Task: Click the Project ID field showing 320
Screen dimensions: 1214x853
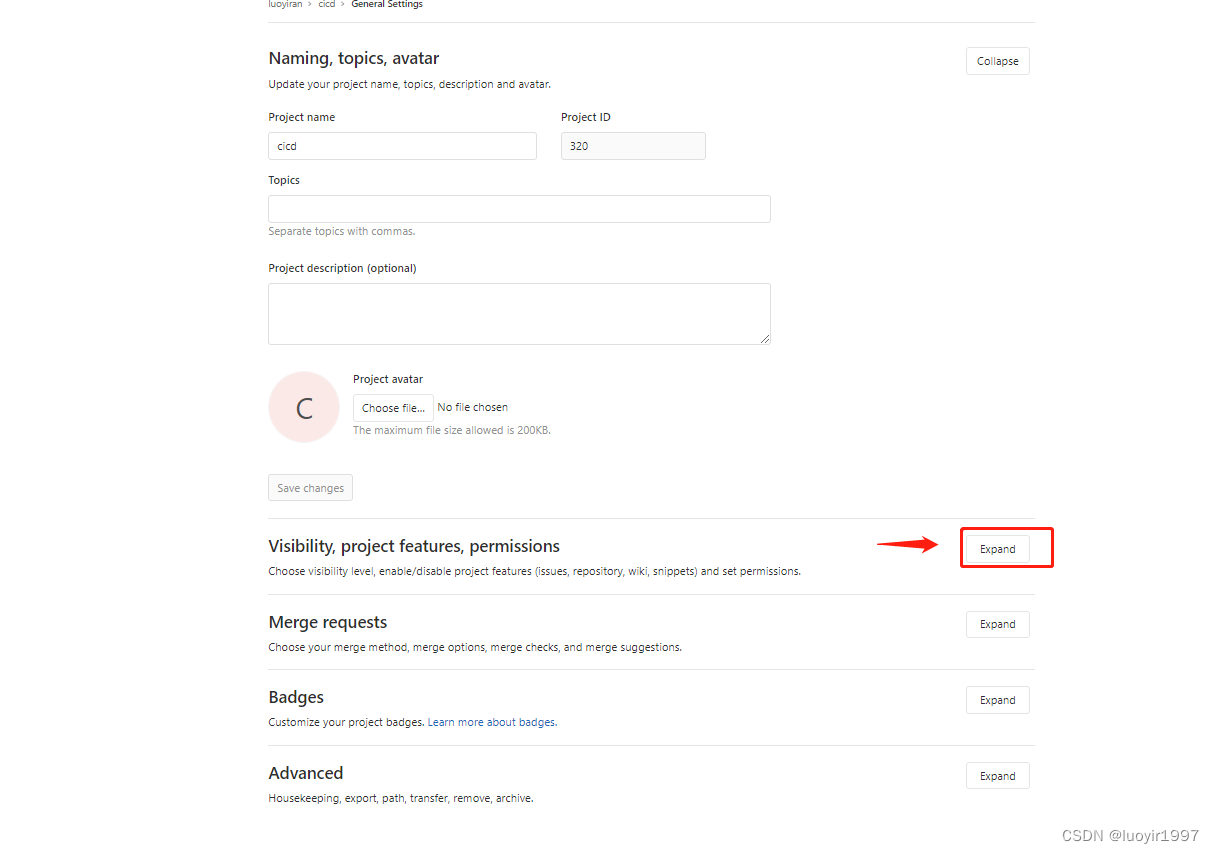Action: point(633,146)
